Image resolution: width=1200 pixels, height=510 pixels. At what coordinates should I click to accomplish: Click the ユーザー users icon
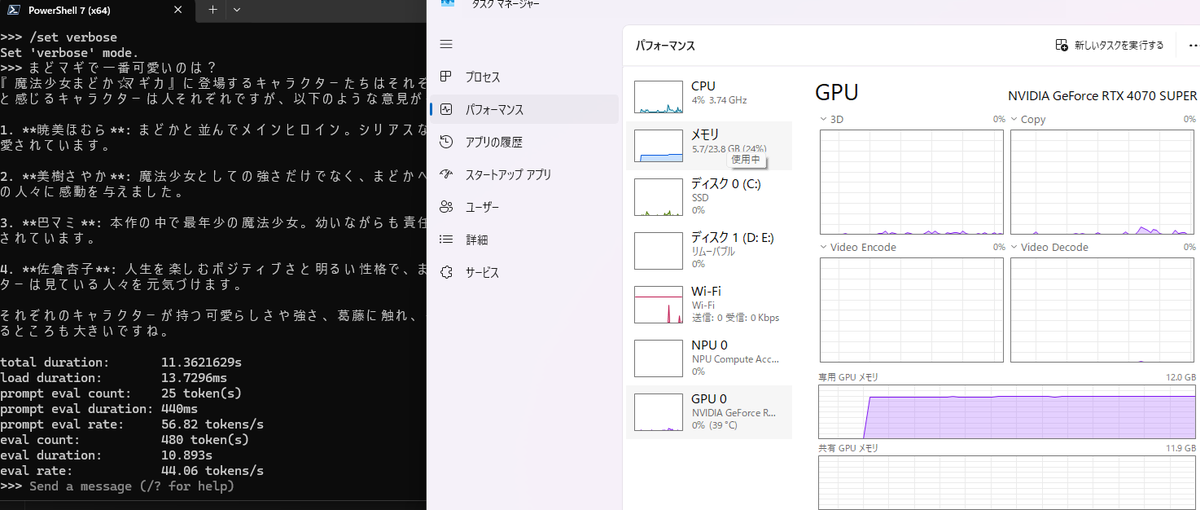(x=446, y=207)
